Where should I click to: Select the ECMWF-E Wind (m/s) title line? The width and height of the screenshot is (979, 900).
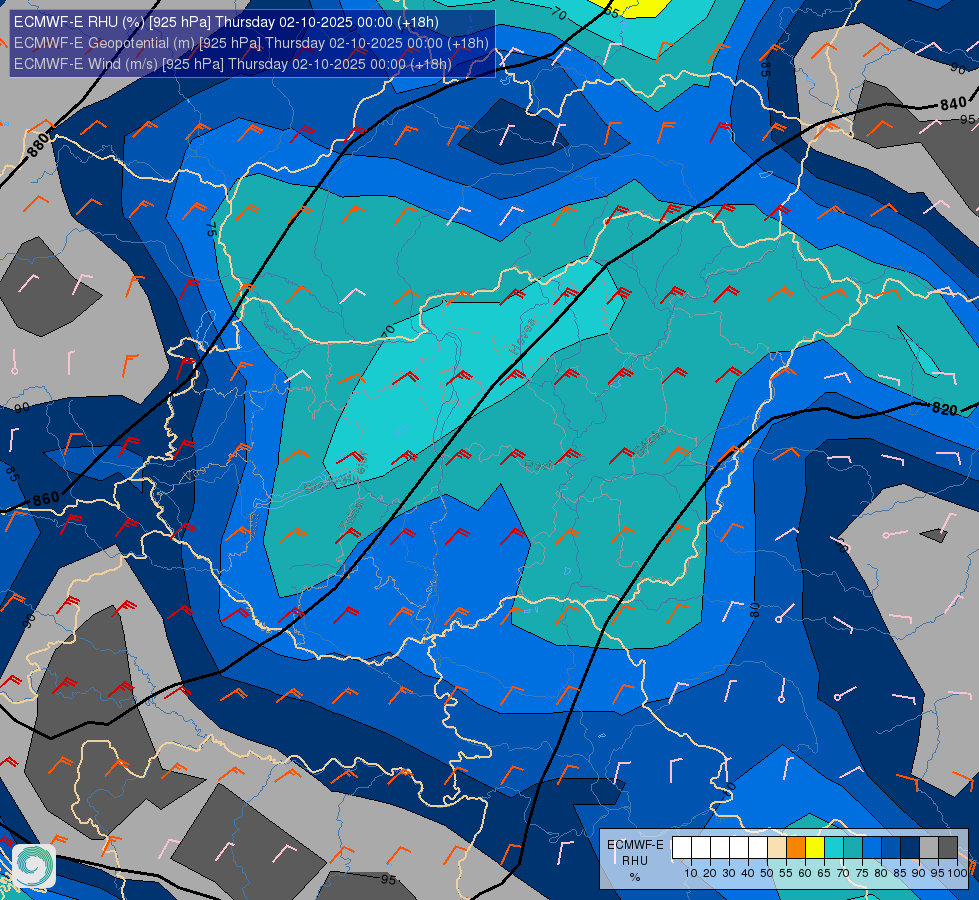pyautogui.click(x=232, y=64)
